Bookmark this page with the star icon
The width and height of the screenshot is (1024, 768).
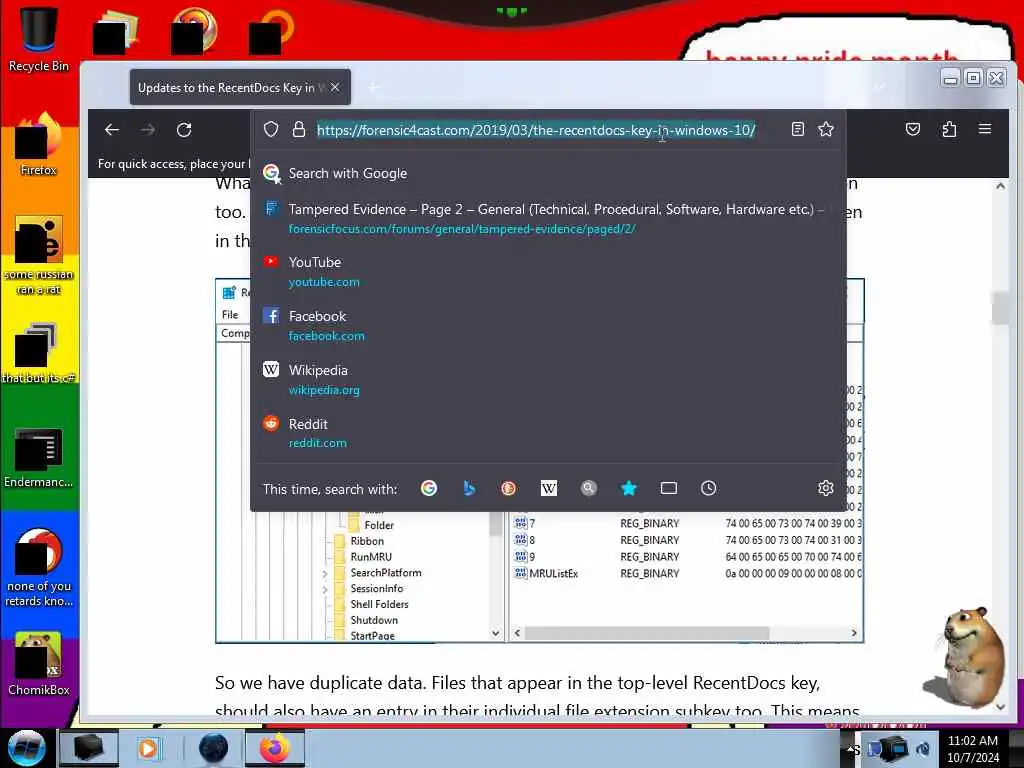coord(826,129)
